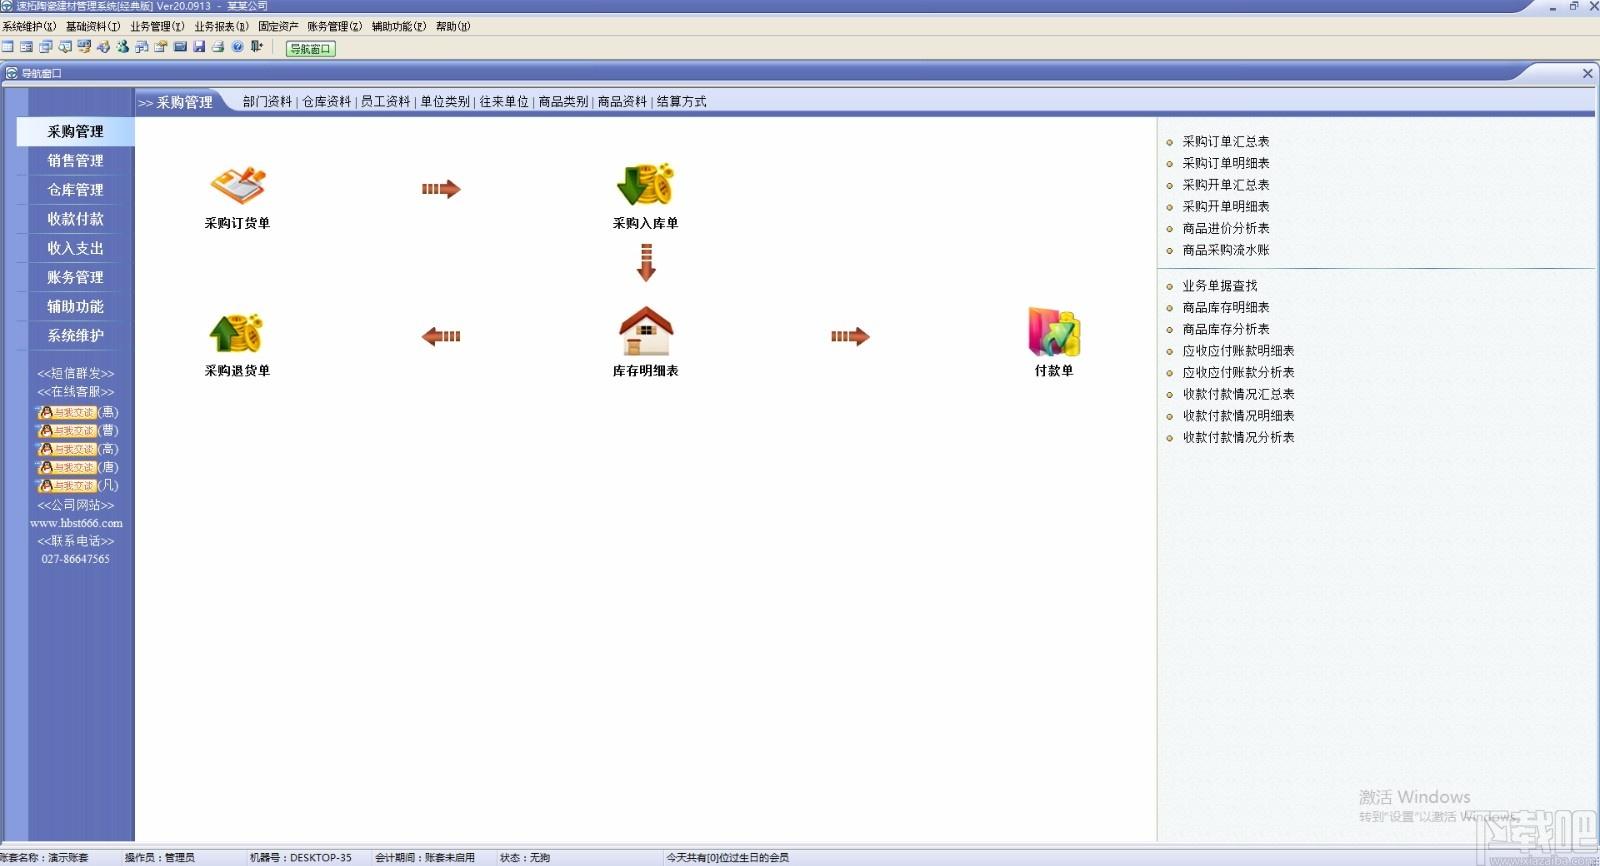Click the two-people users toolbar icon
The image size is (1600, 866).
tap(122, 46)
